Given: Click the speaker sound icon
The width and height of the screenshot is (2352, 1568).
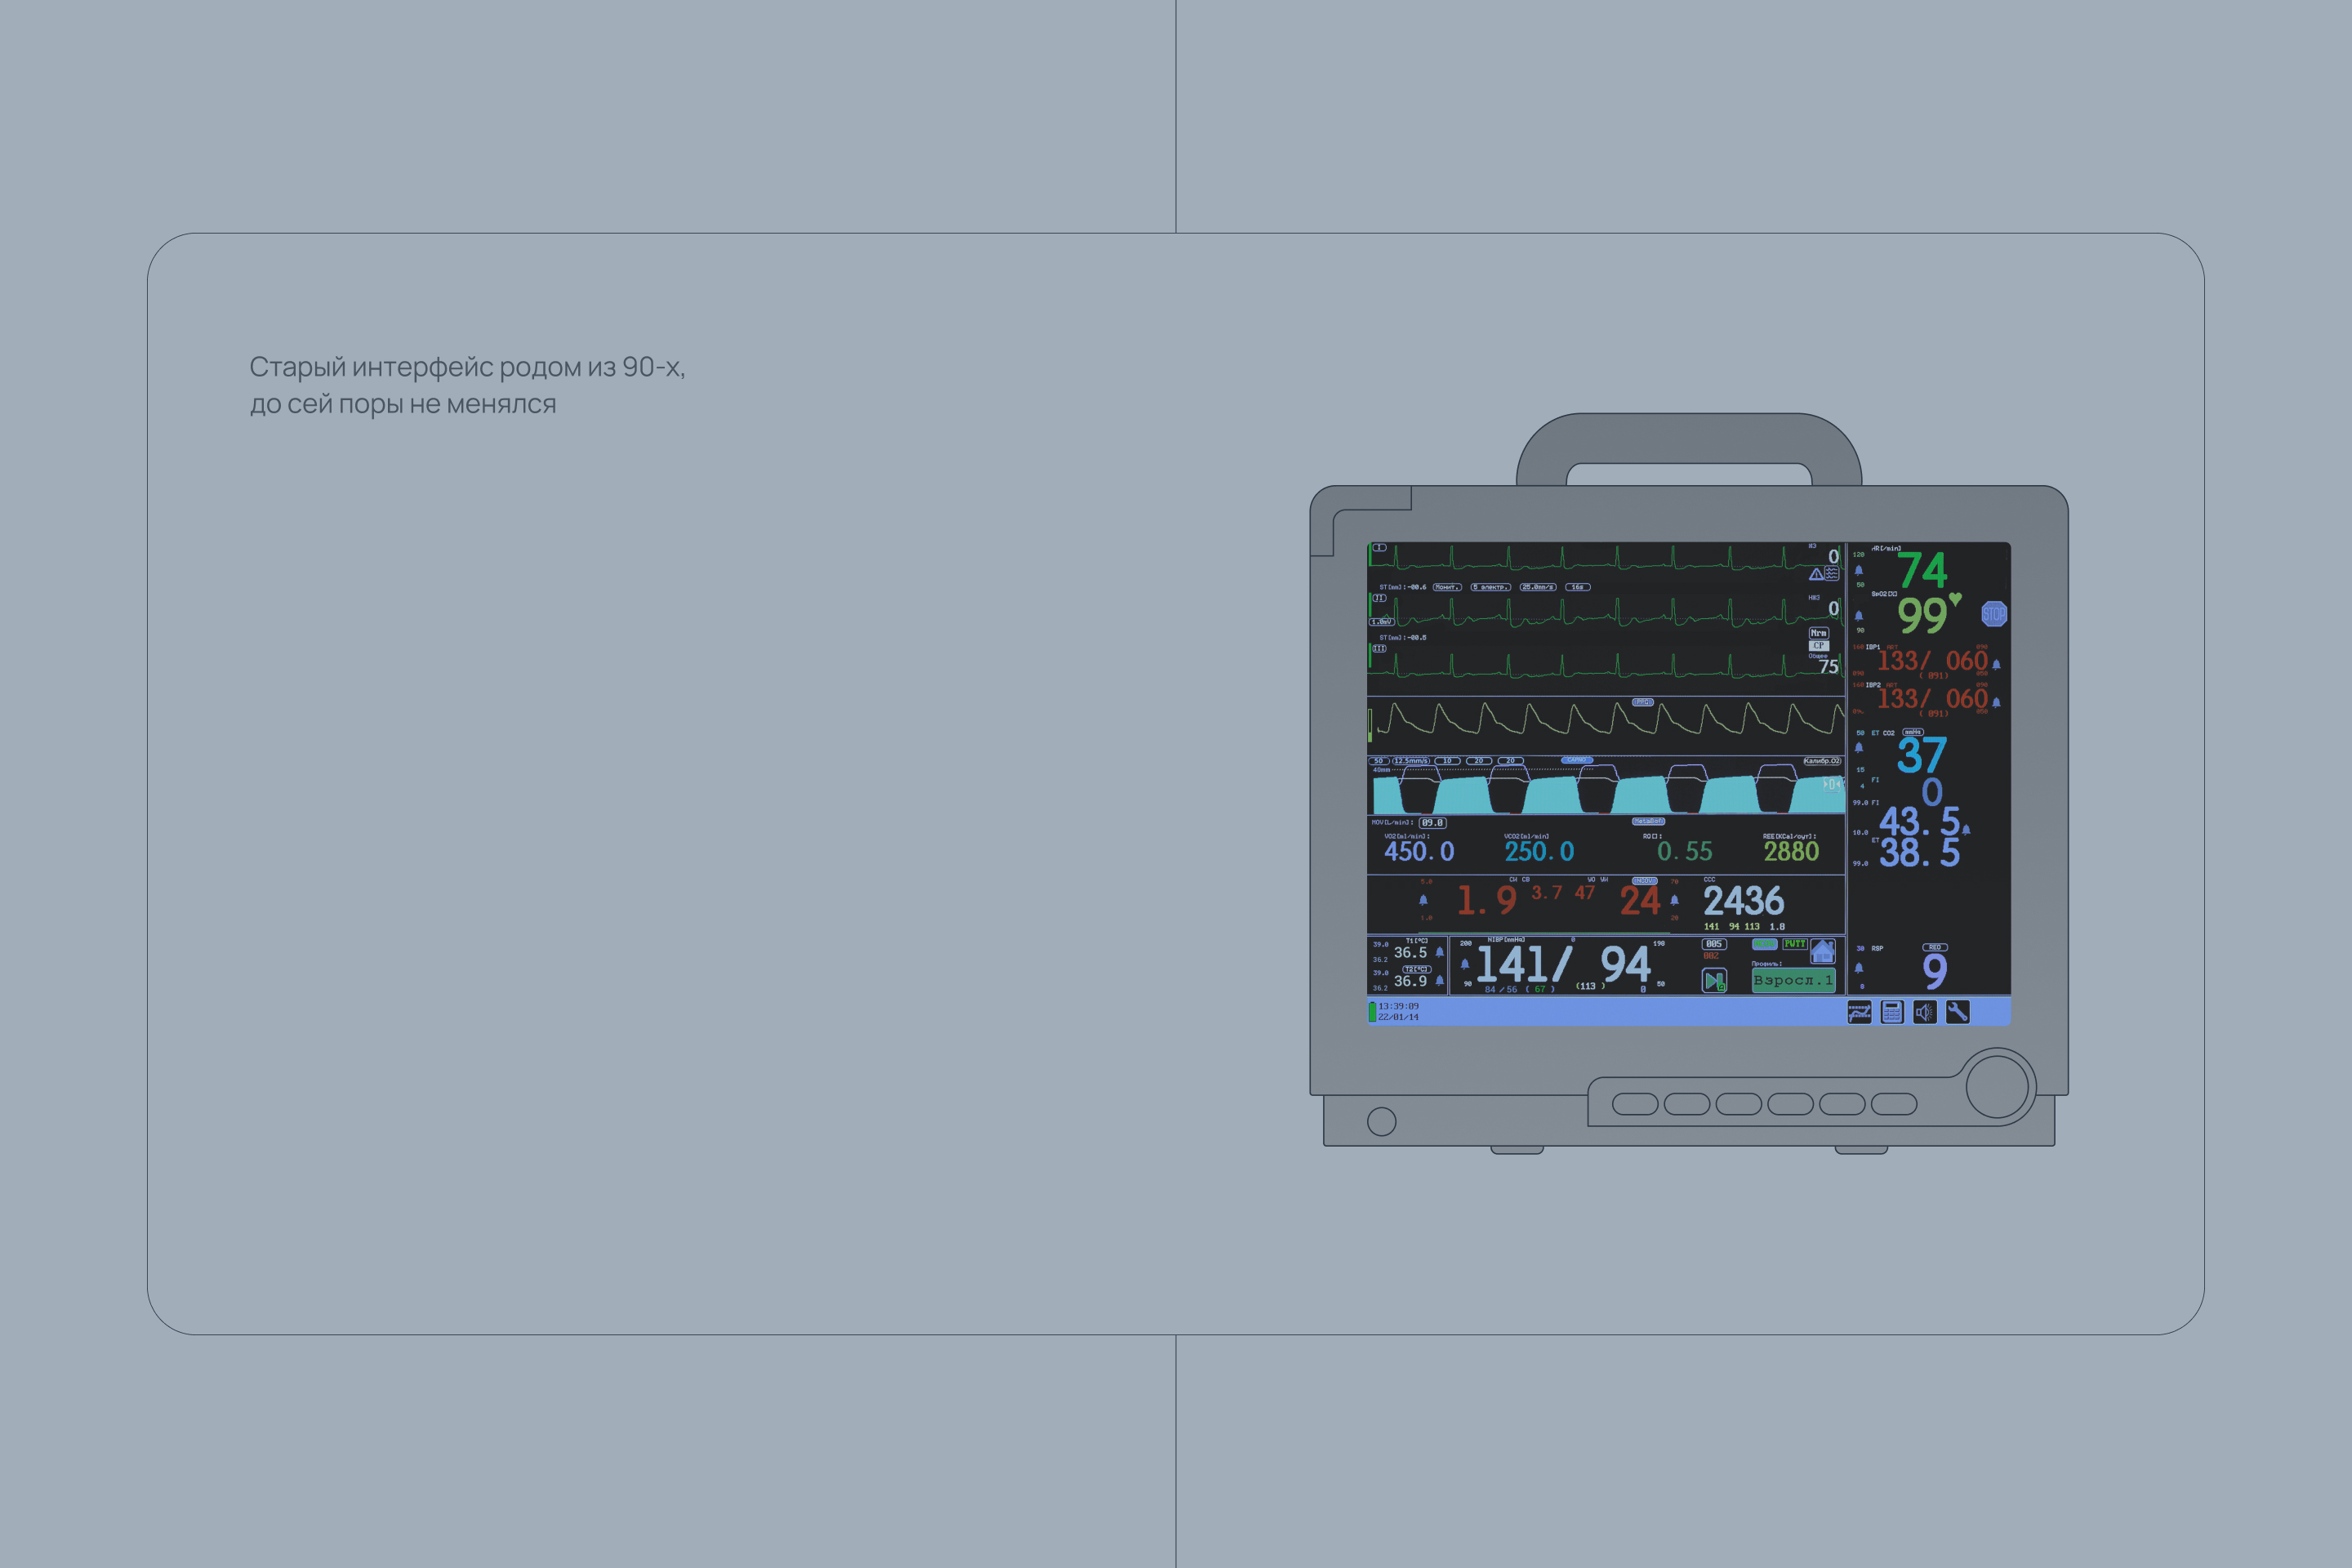Looking at the screenshot, I should [1924, 1012].
